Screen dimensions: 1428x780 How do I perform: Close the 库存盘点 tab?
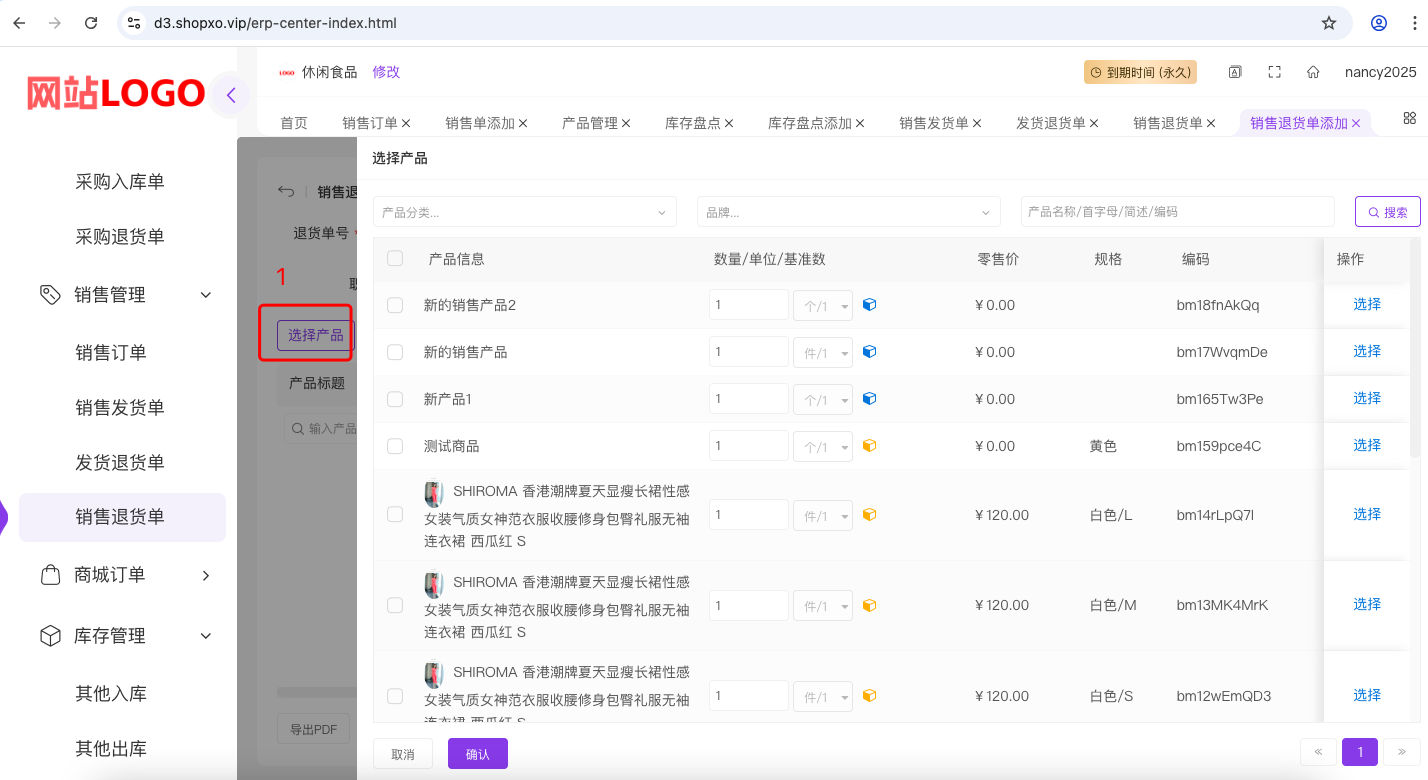(729, 123)
